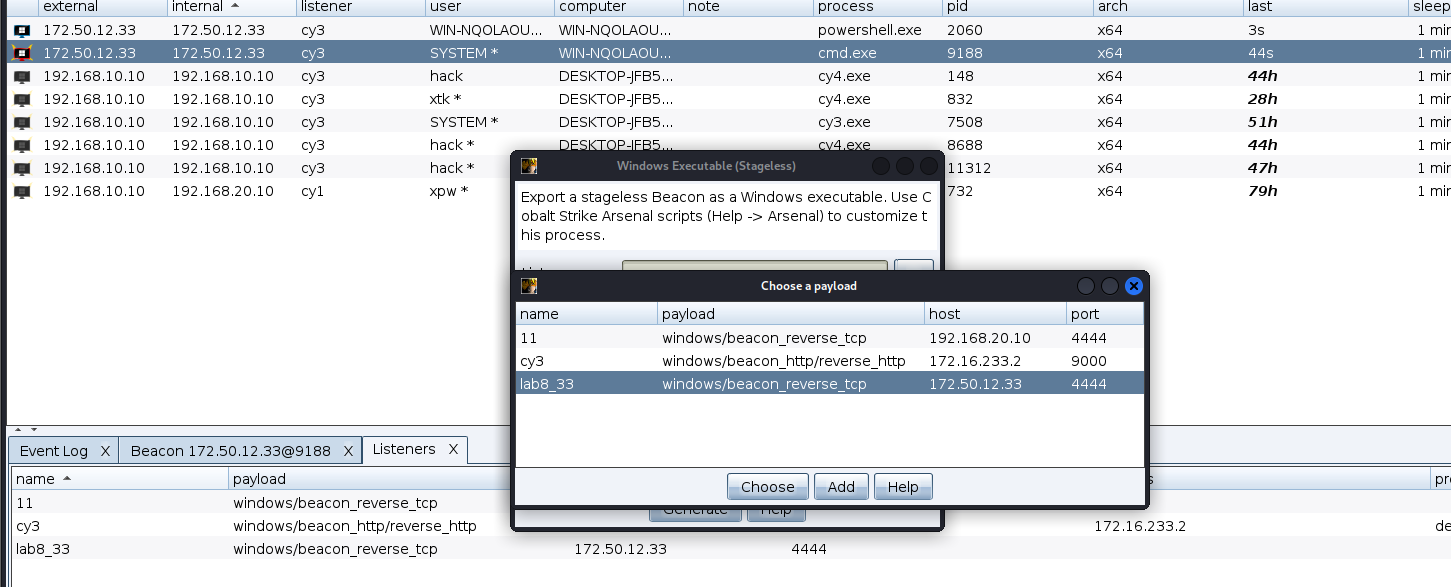Click the beacon icon for the xtk user session
The height and width of the screenshot is (587, 1451).
pyautogui.click(x=22, y=99)
